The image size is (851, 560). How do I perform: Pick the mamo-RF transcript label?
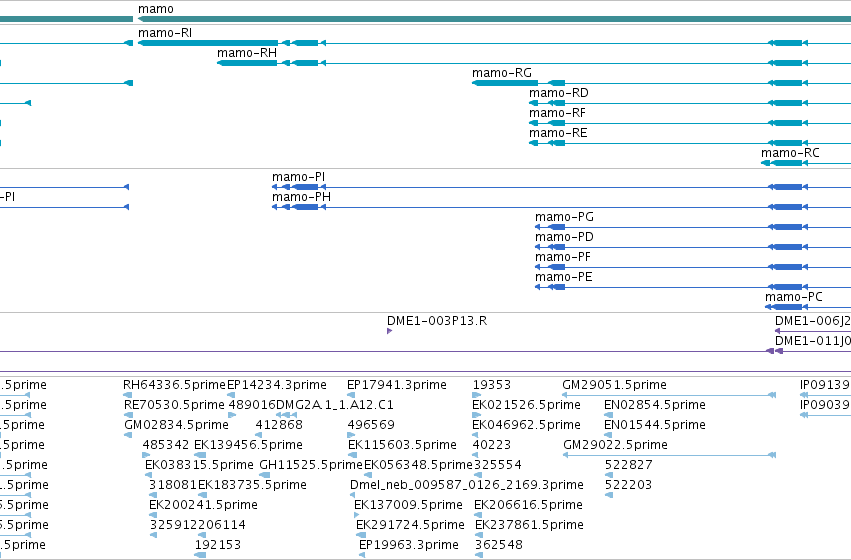tap(557, 113)
